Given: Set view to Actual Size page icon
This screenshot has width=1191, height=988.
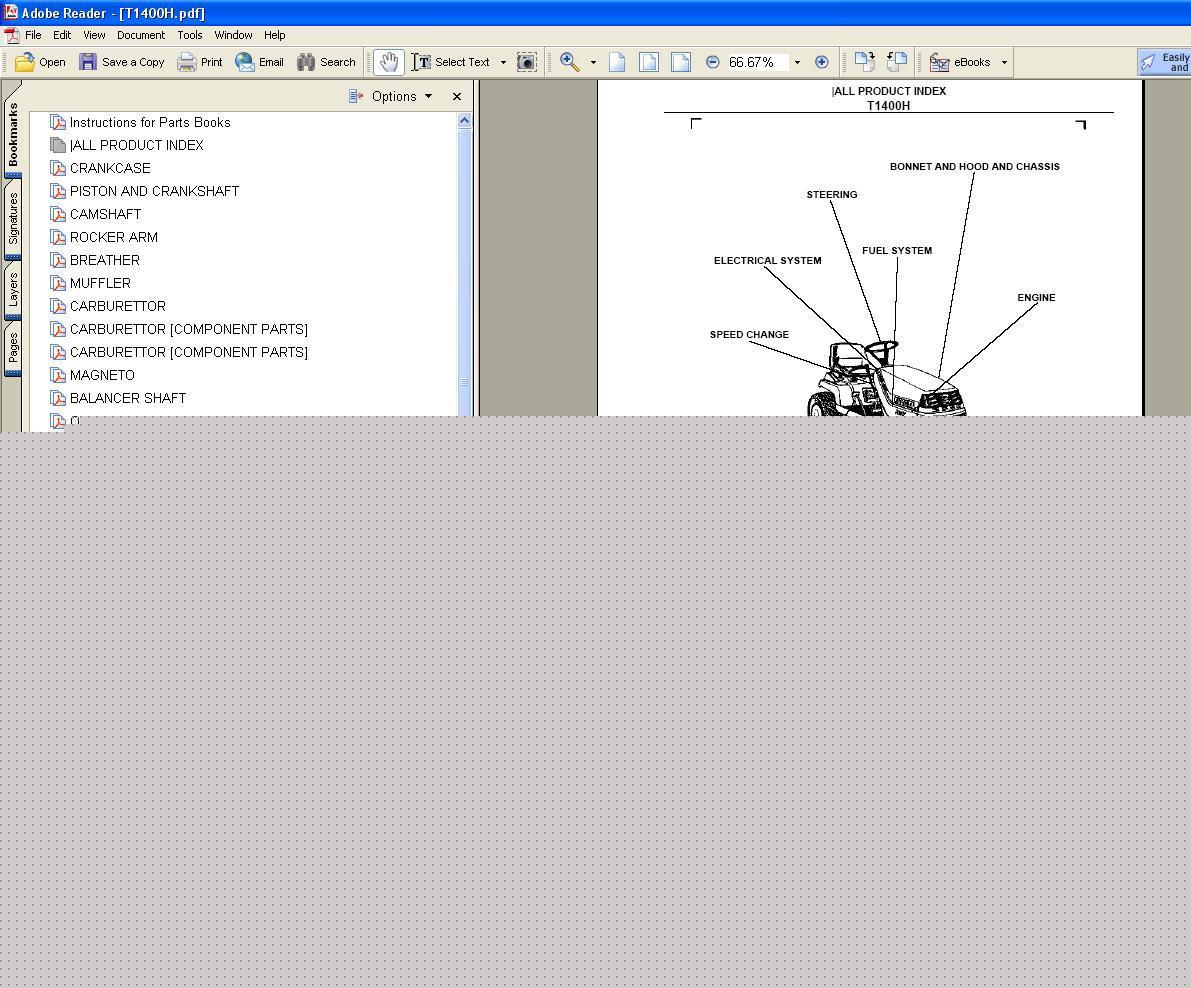Looking at the screenshot, I should coord(617,62).
